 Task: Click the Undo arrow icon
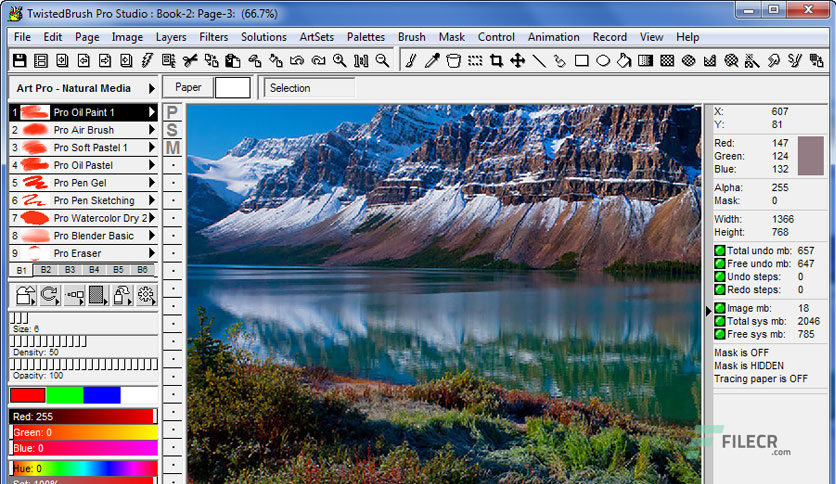pos(296,61)
